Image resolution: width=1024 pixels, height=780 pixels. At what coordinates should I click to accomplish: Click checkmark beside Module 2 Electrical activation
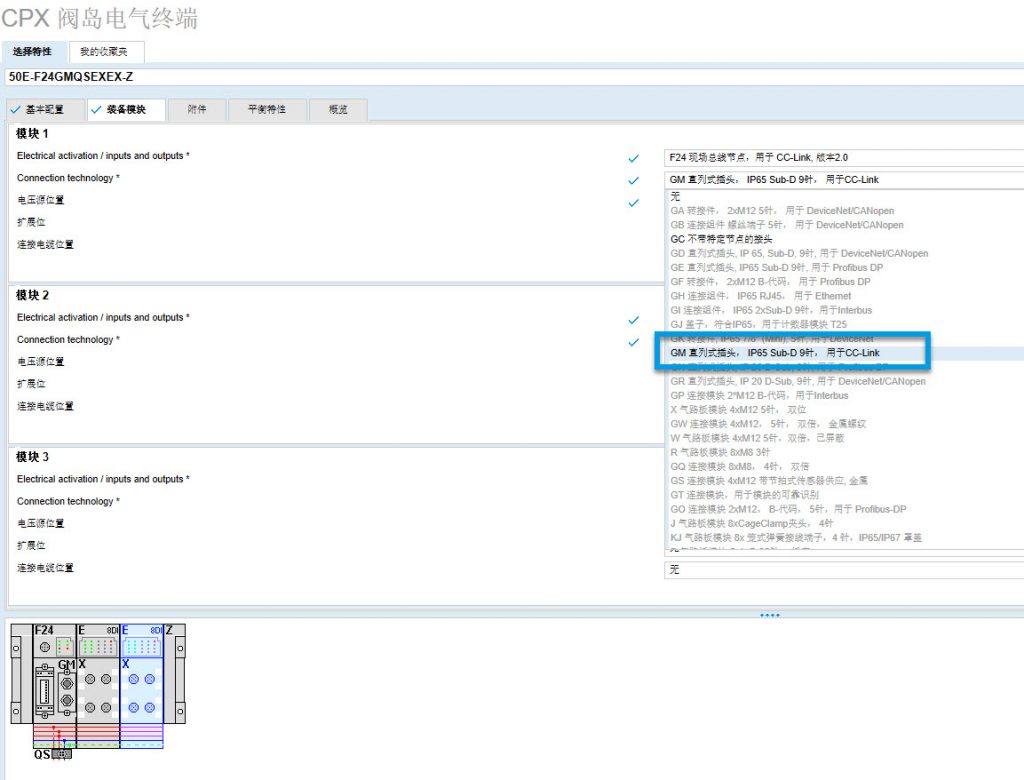[633, 320]
